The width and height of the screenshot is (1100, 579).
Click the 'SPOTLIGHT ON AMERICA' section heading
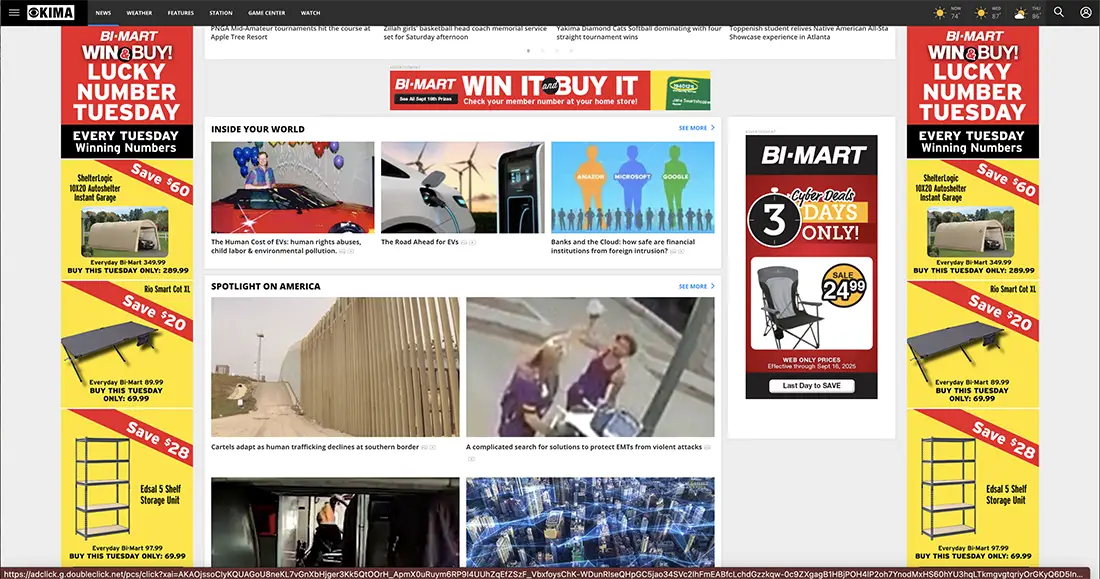266,286
